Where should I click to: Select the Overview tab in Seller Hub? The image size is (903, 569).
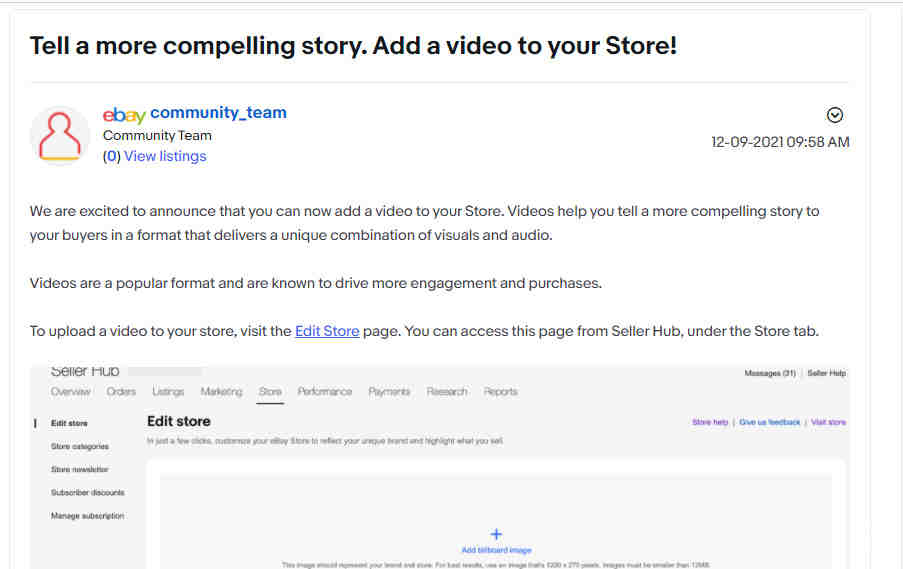pos(71,392)
